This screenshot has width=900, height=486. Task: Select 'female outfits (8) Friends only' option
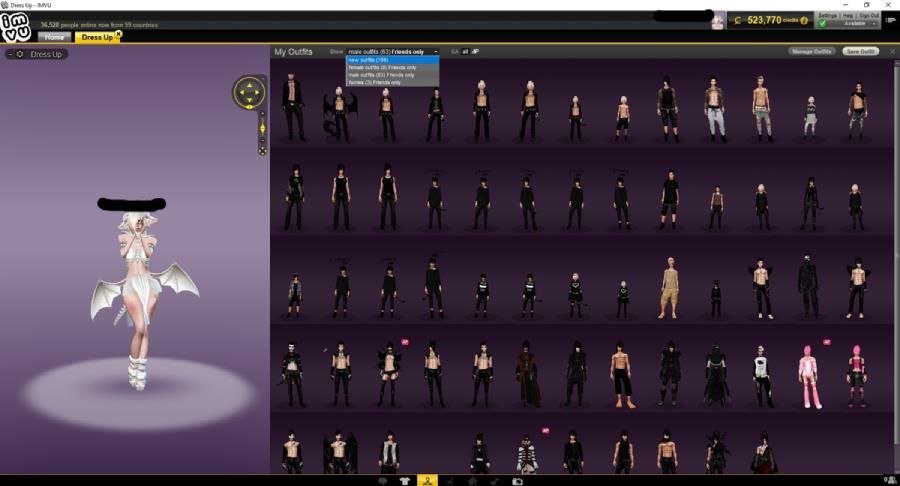point(392,67)
